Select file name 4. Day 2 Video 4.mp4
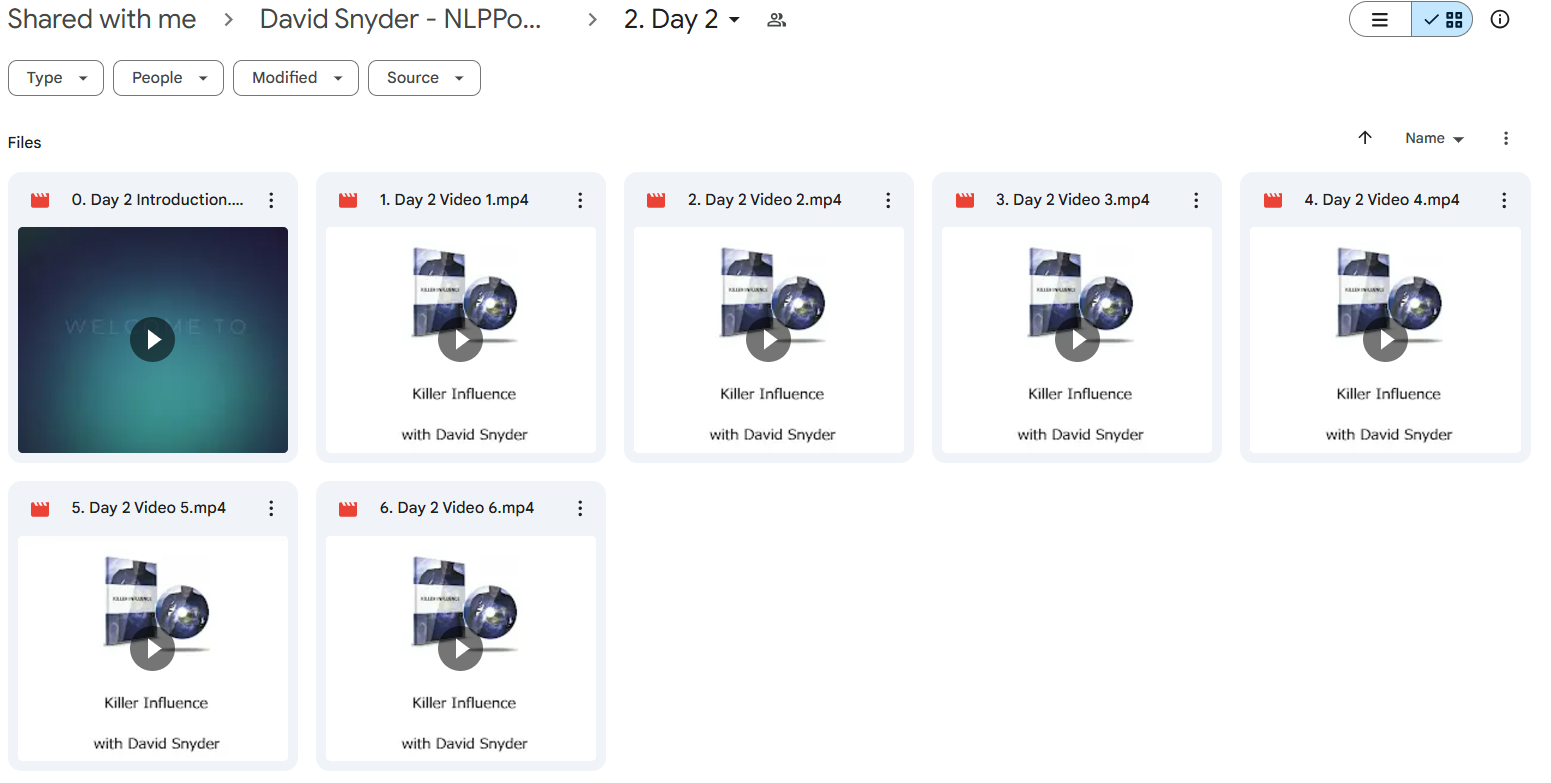This screenshot has width=1551, height=783. (x=1382, y=200)
